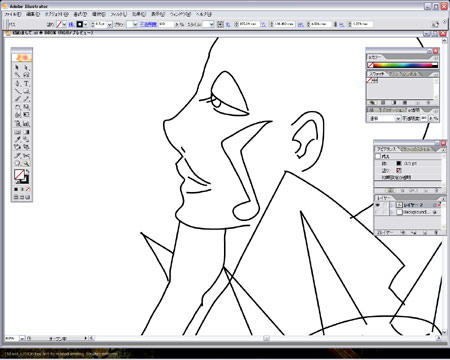450x360 pixels.
Task: Select the Type tool in toolbox
Action: [27, 83]
